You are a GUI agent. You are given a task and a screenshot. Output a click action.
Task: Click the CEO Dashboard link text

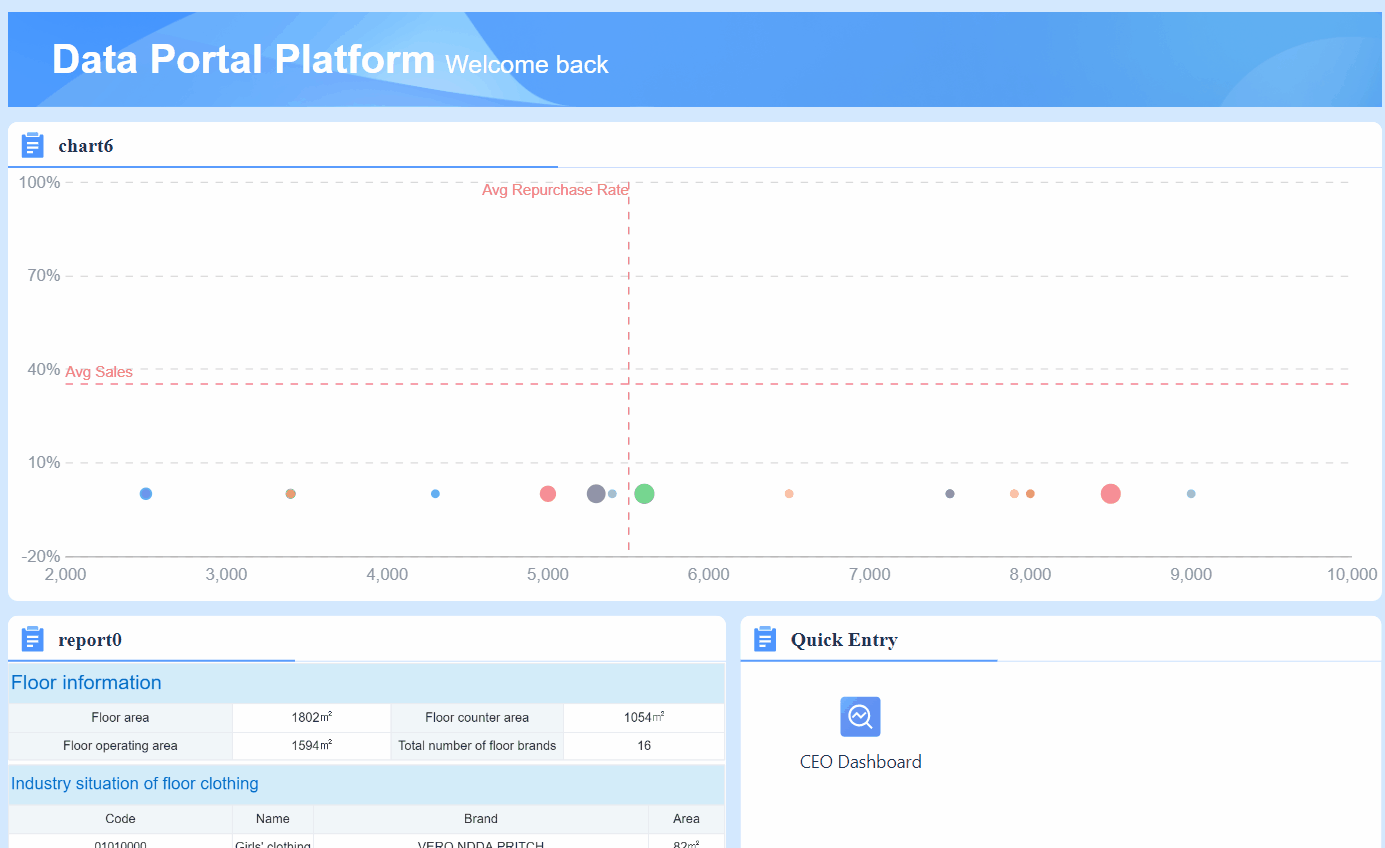(860, 761)
